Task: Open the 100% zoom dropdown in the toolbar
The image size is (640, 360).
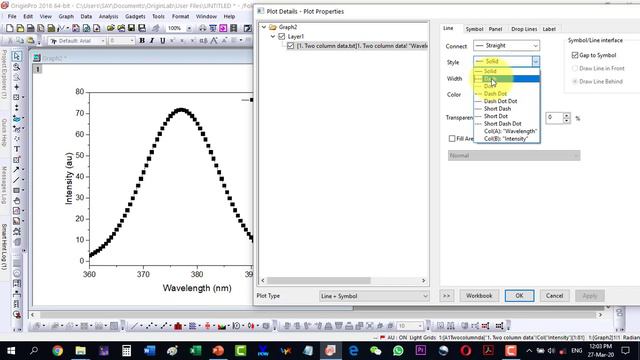Action: click(189, 28)
